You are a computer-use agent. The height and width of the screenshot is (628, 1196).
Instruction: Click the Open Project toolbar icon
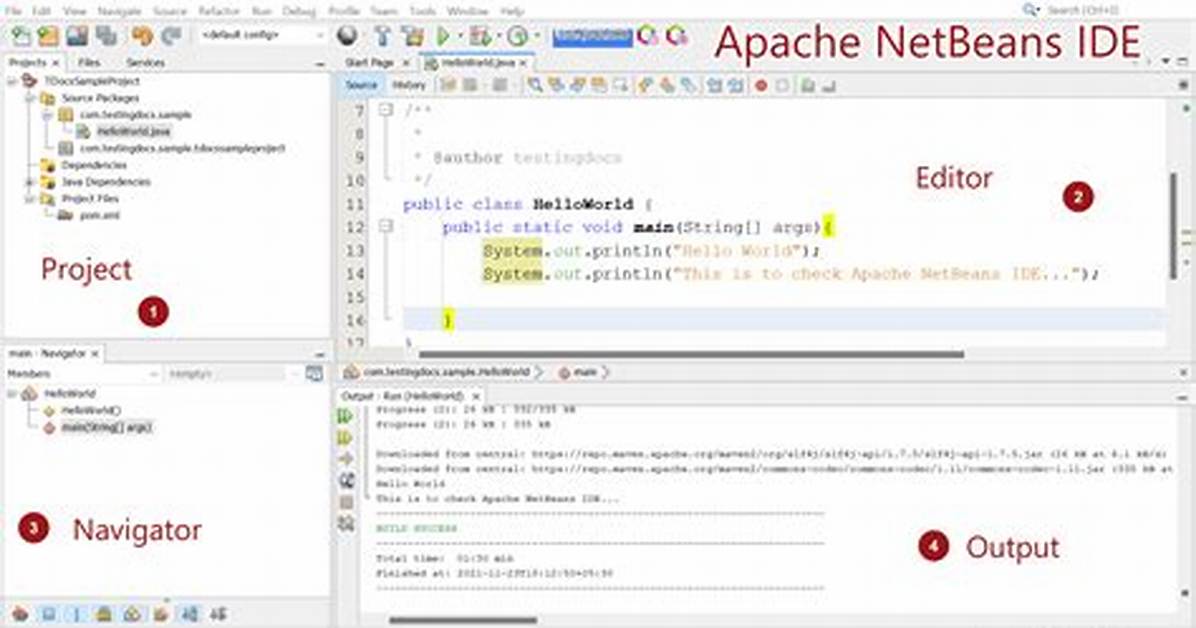click(77, 35)
